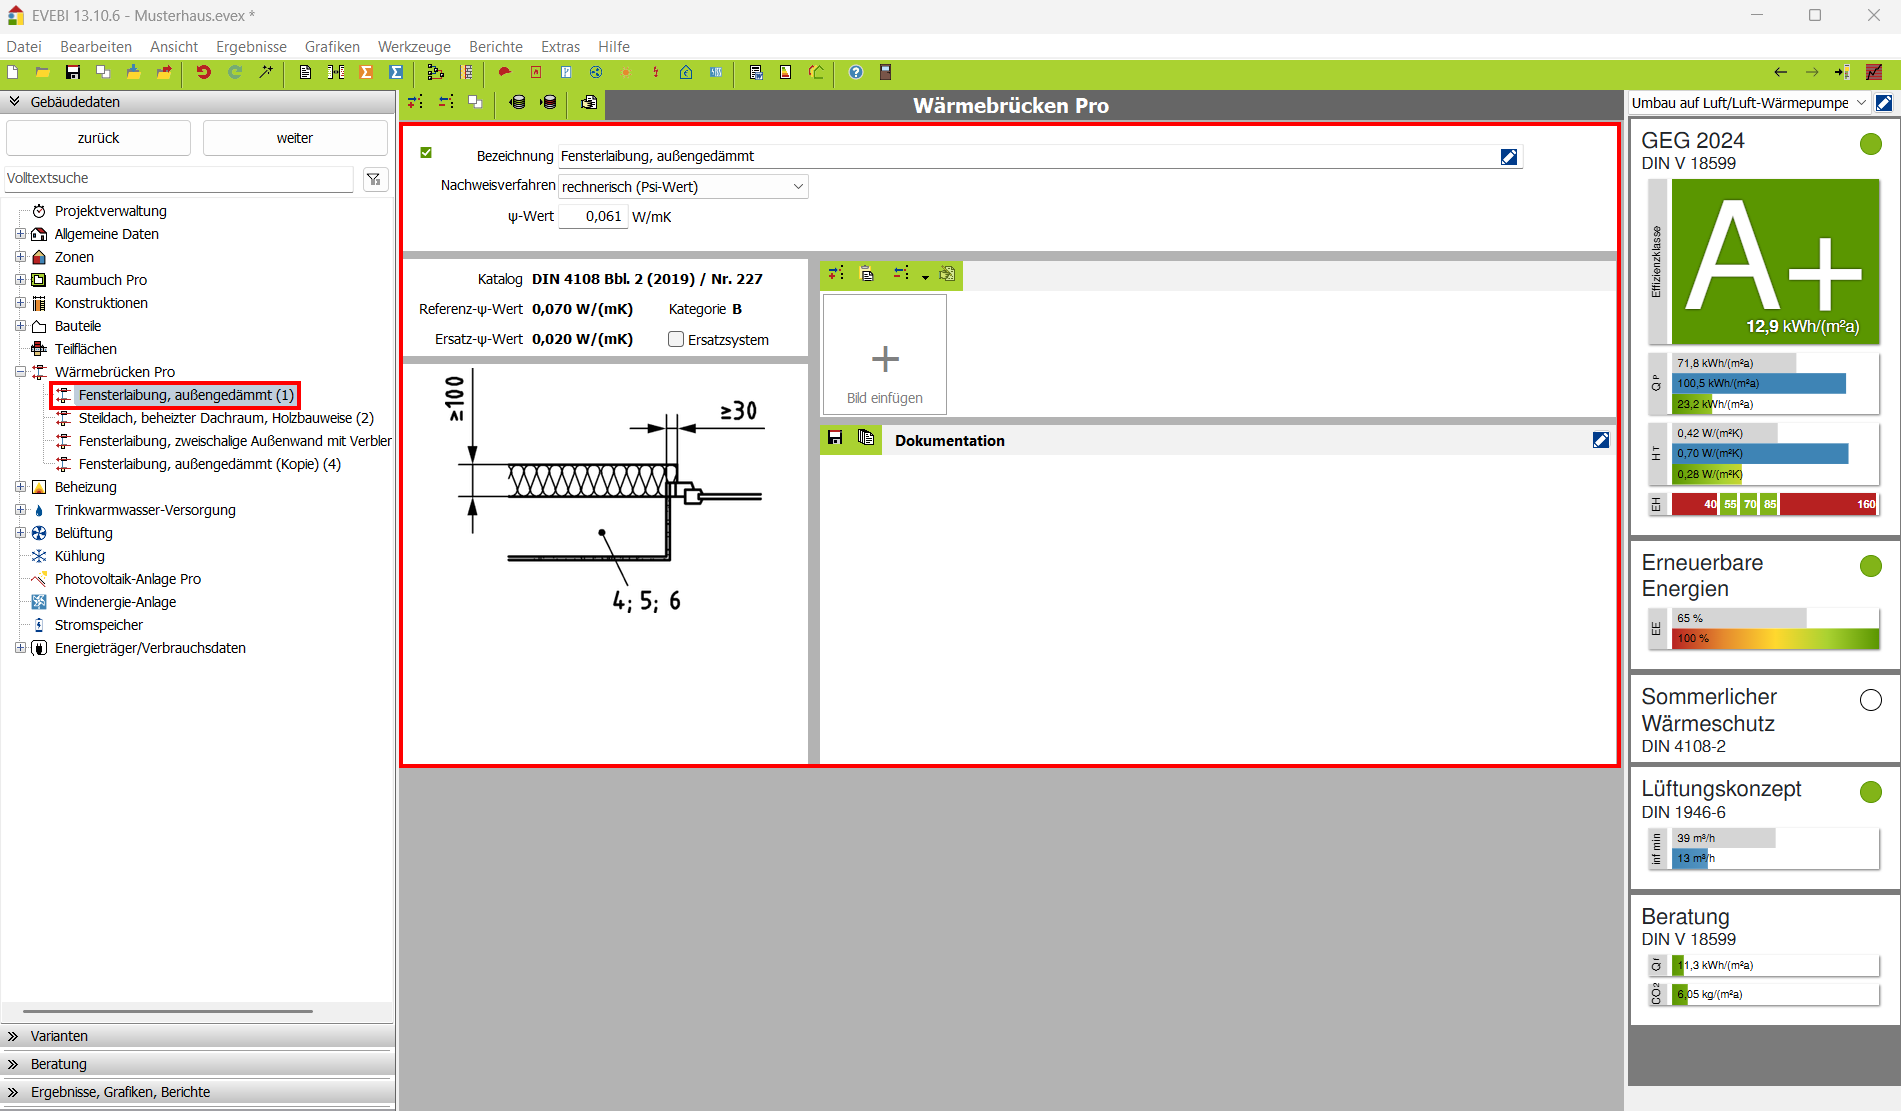Enable the Ersatzsystem checkbox
Viewport: 1901px width, 1111px height.
pyautogui.click(x=676, y=340)
